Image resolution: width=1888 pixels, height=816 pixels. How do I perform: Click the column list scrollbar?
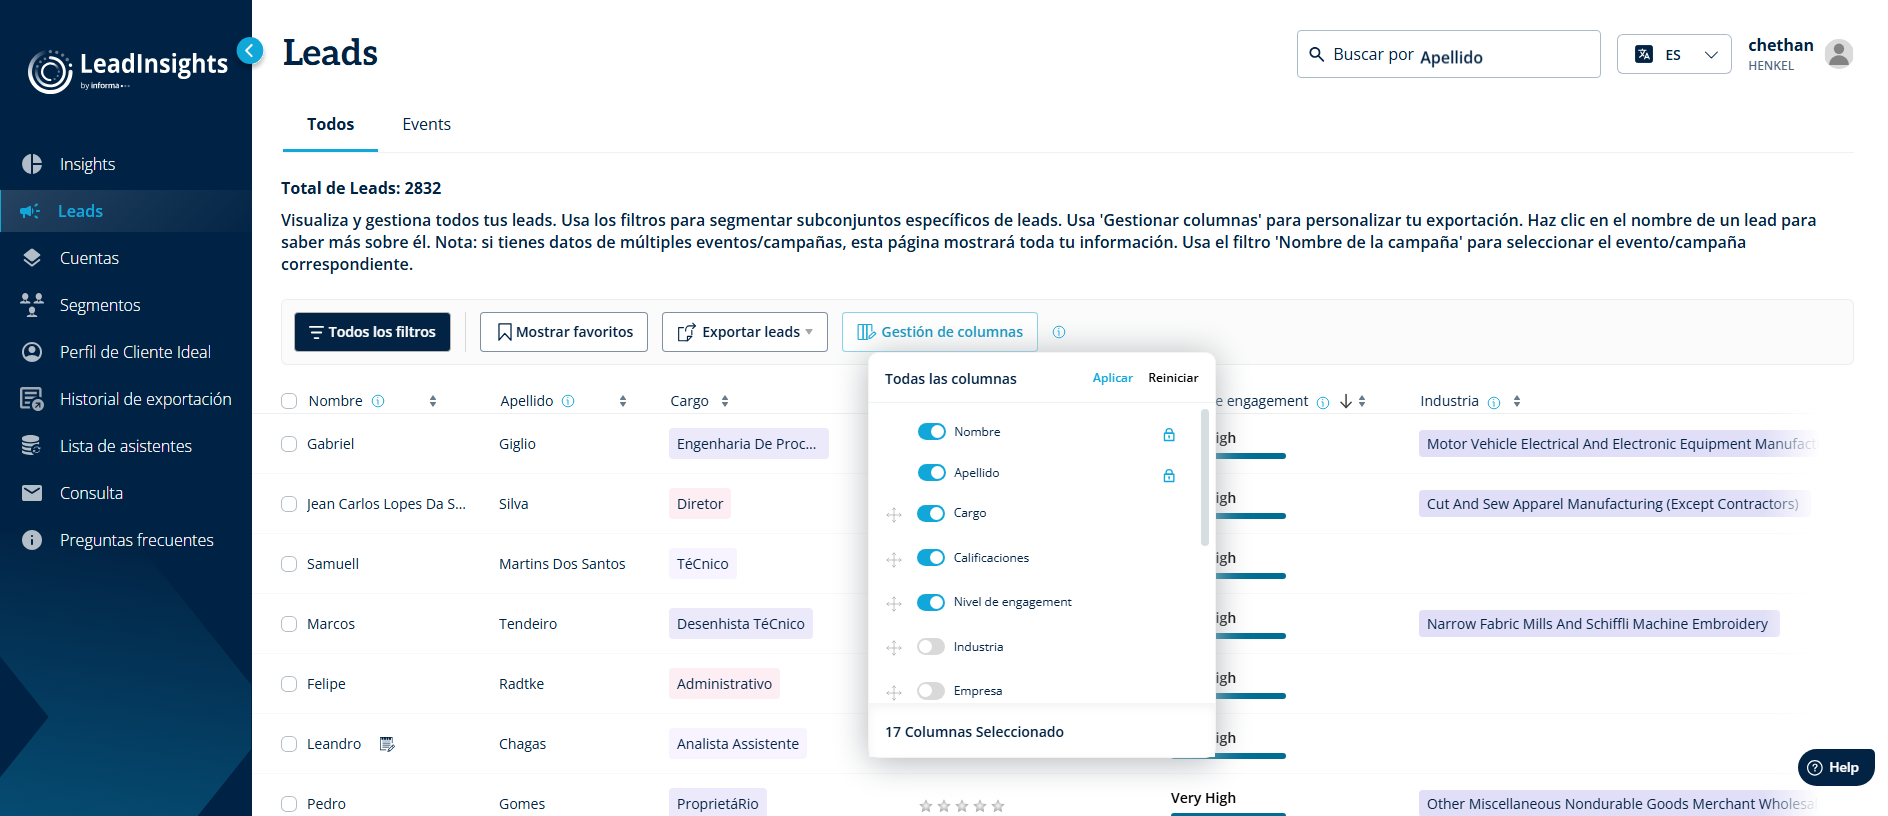point(1204,477)
